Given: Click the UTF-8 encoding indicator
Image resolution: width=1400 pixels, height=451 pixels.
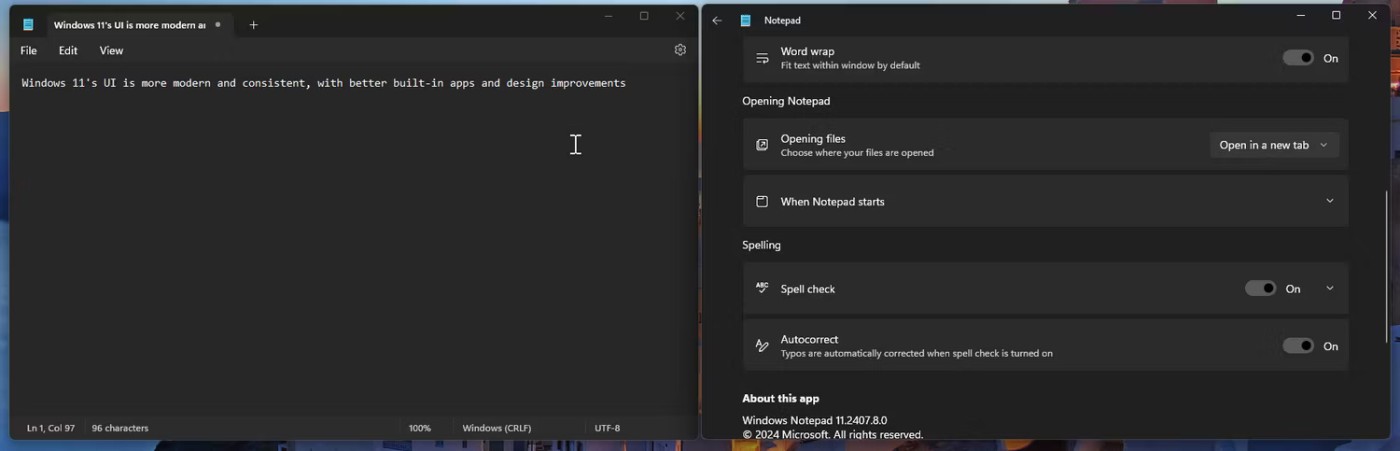Looking at the screenshot, I should pyautogui.click(x=607, y=428).
